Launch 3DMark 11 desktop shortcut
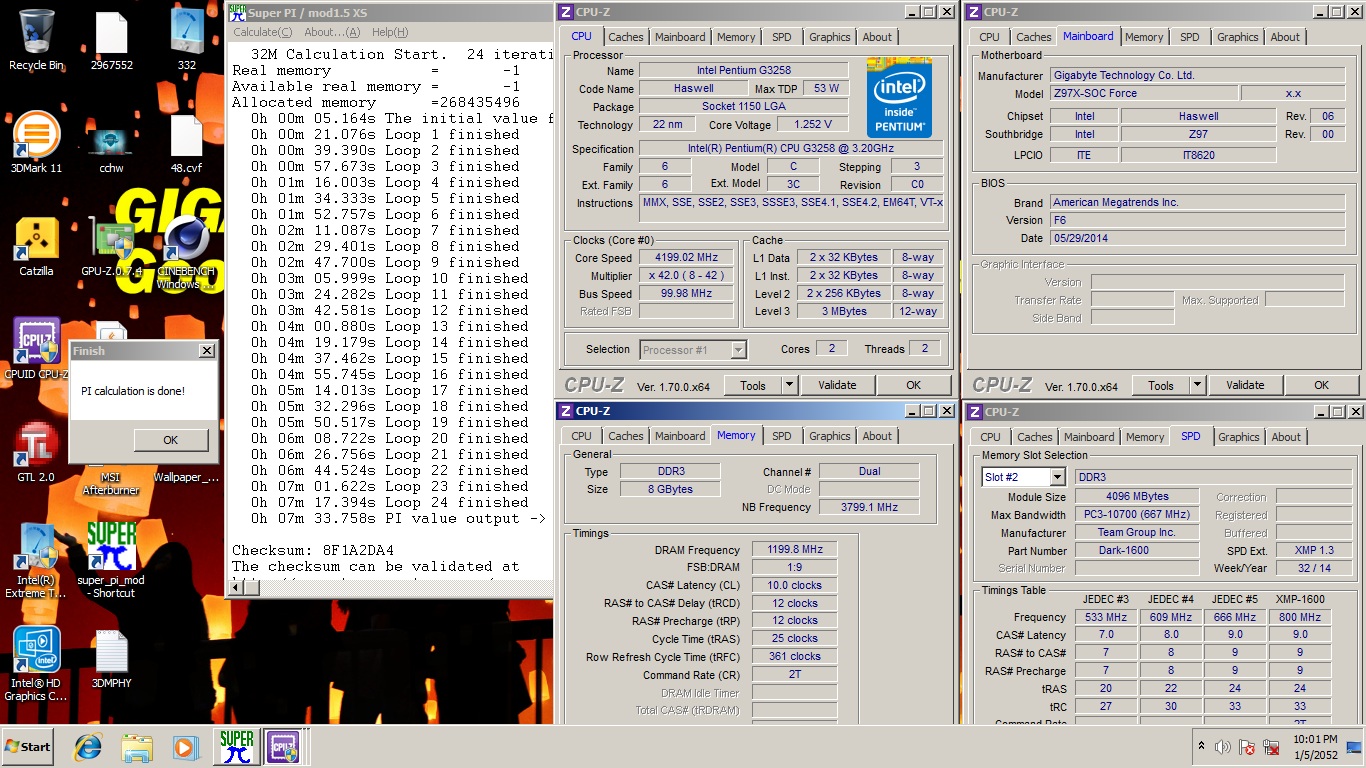Screen dimensions: 1366x768 (x=36, y=142)
